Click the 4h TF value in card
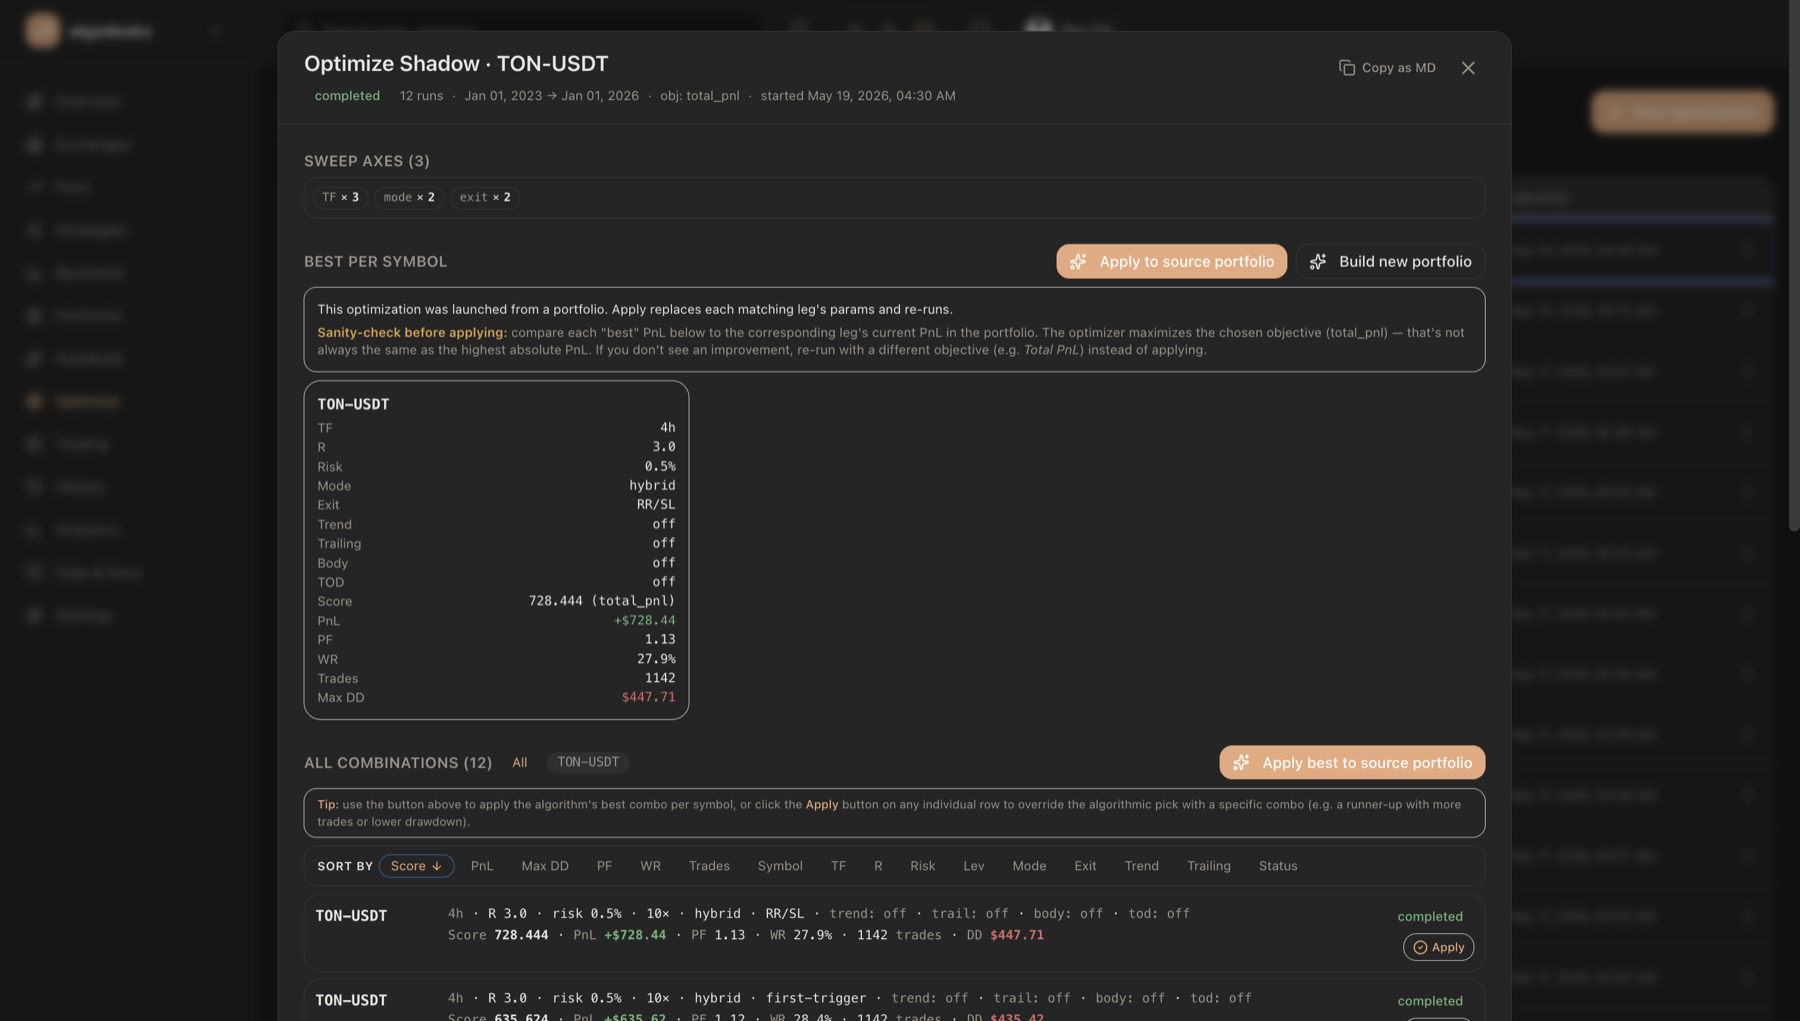 click(x=667, y=428)
